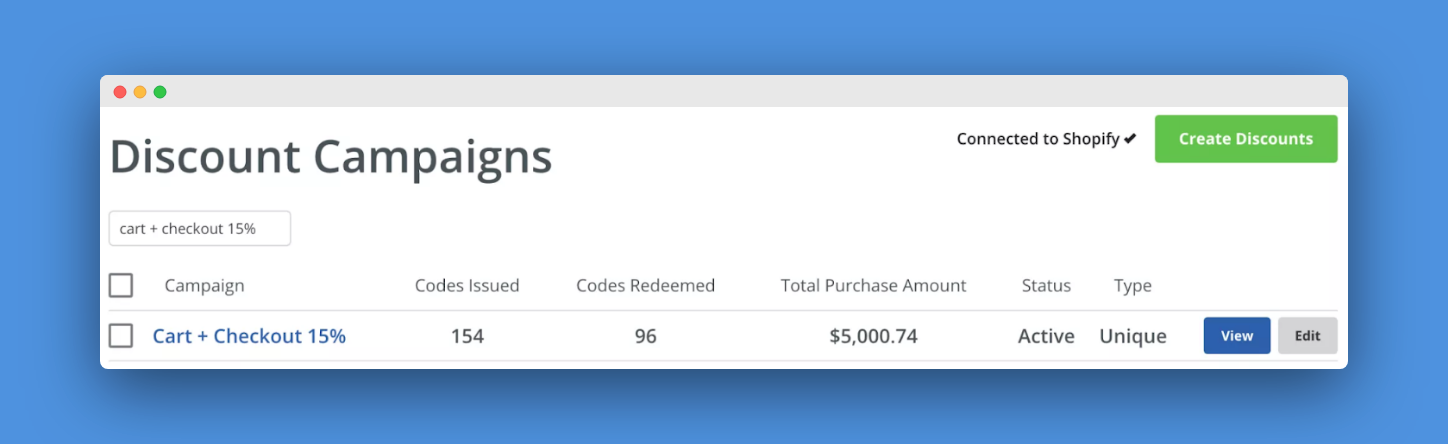Minimize the window using the yellow button
Viewport: 1448px width, 444px height.
140,92
